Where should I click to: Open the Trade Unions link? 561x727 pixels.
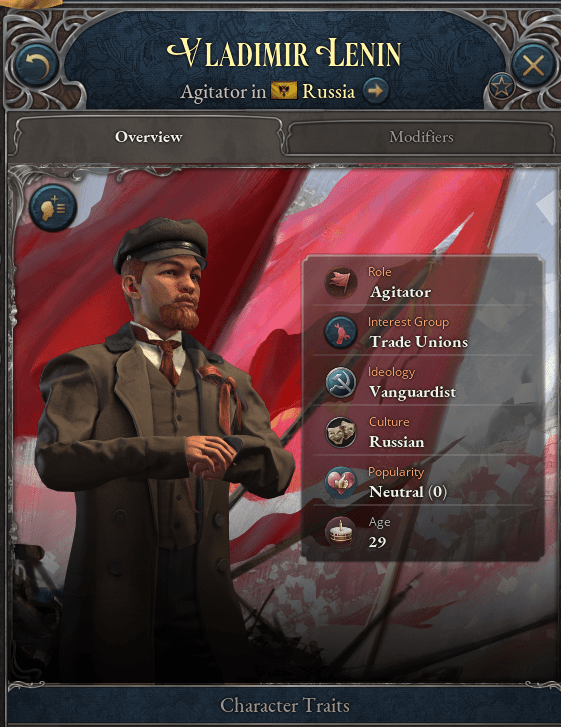pyautogui.click(x=419, y=342)
